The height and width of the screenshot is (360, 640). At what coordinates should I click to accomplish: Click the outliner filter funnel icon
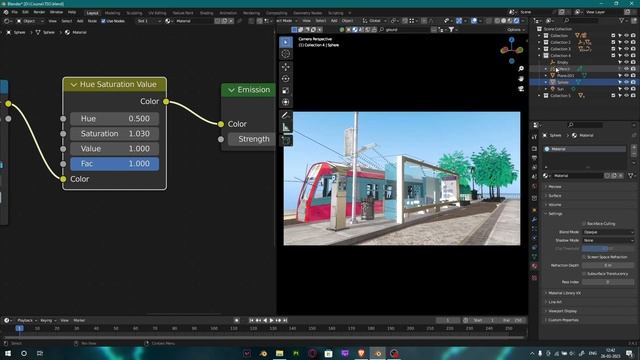pos(622,20)
